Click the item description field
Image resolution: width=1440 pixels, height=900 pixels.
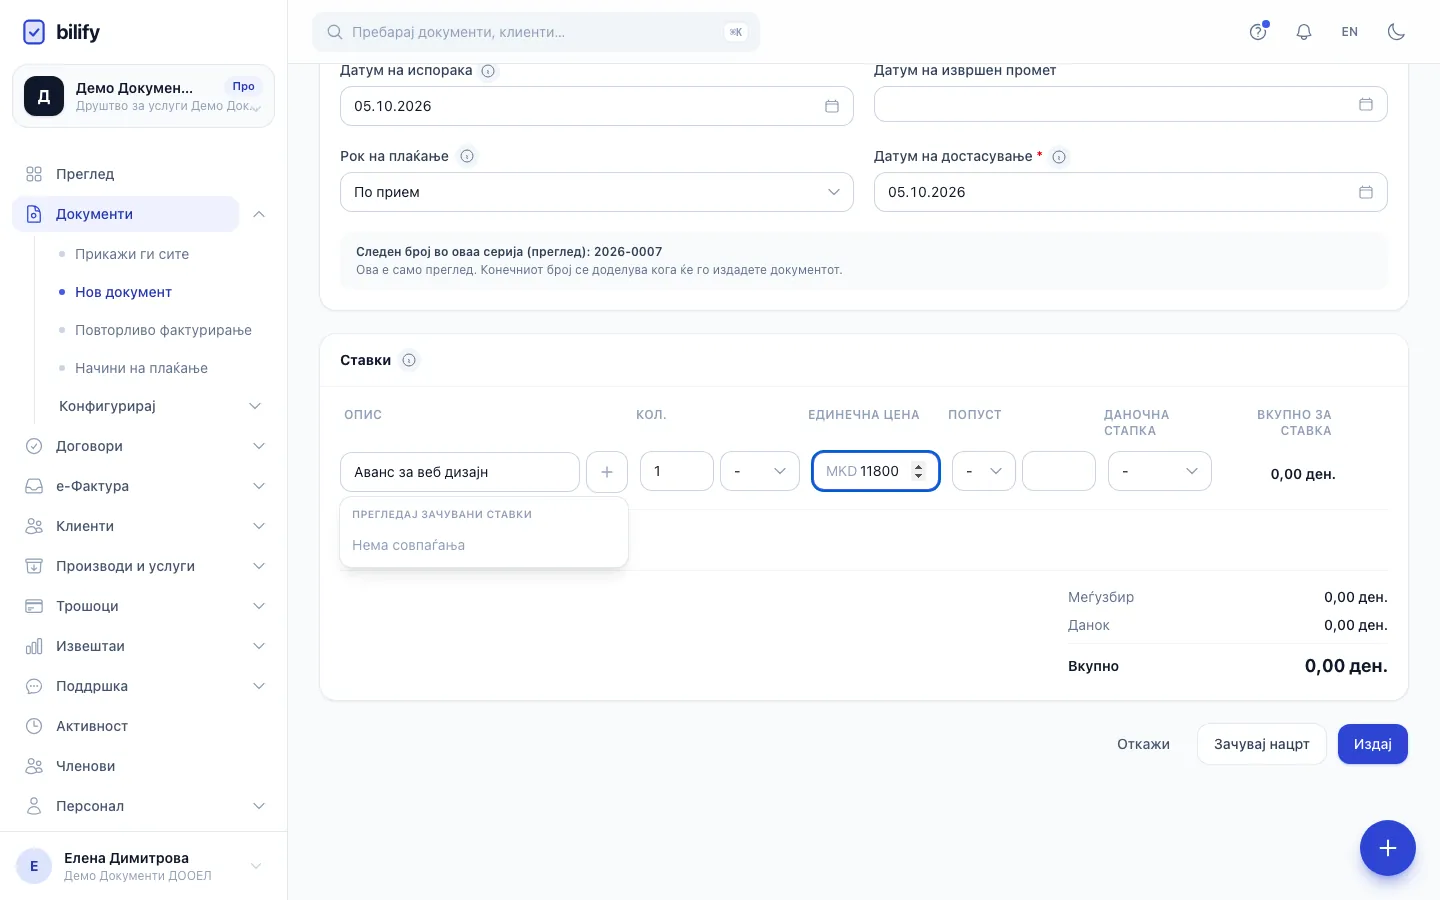(x=460, y=472)
